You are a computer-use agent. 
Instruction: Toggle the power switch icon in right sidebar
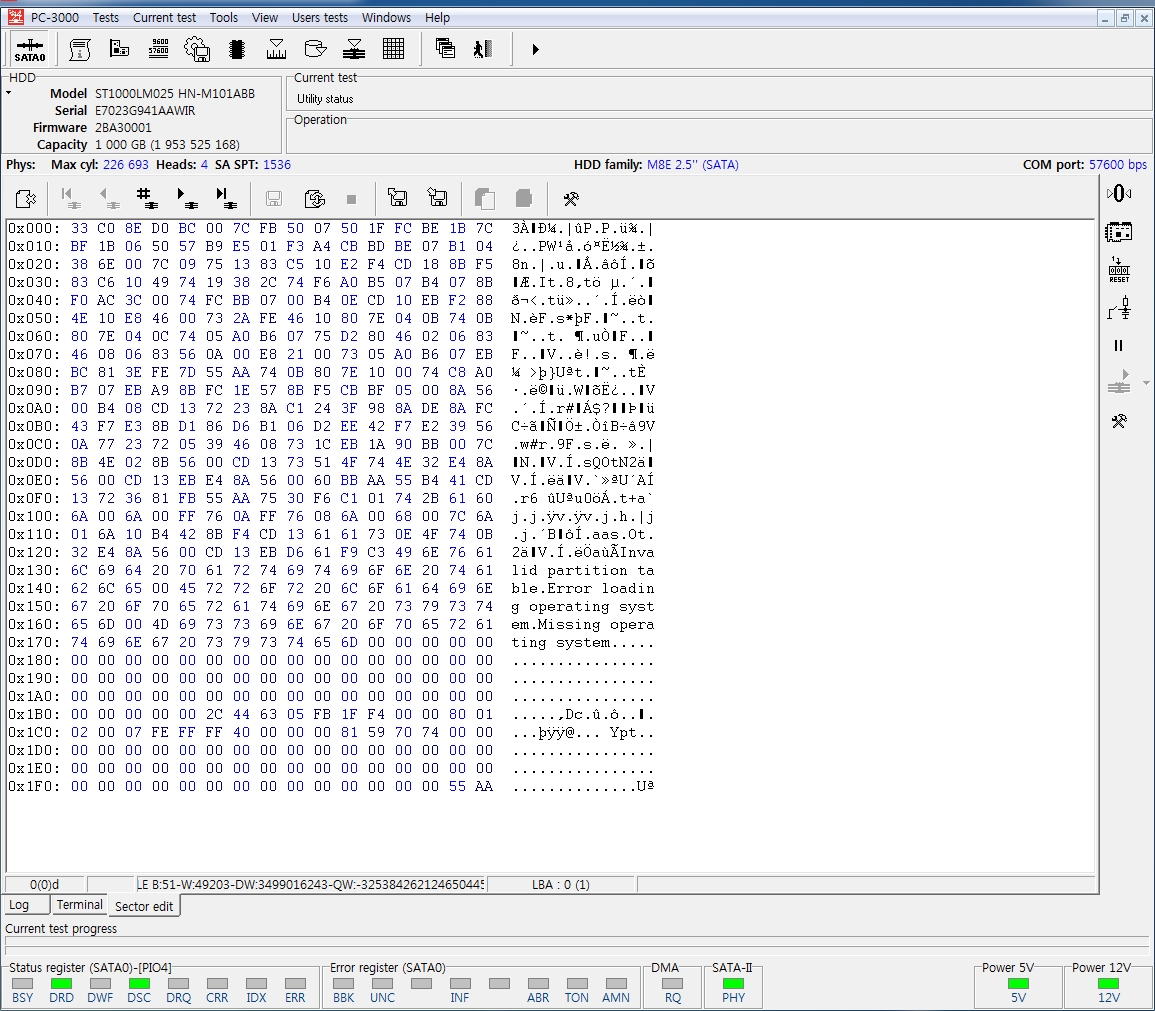1119,309
